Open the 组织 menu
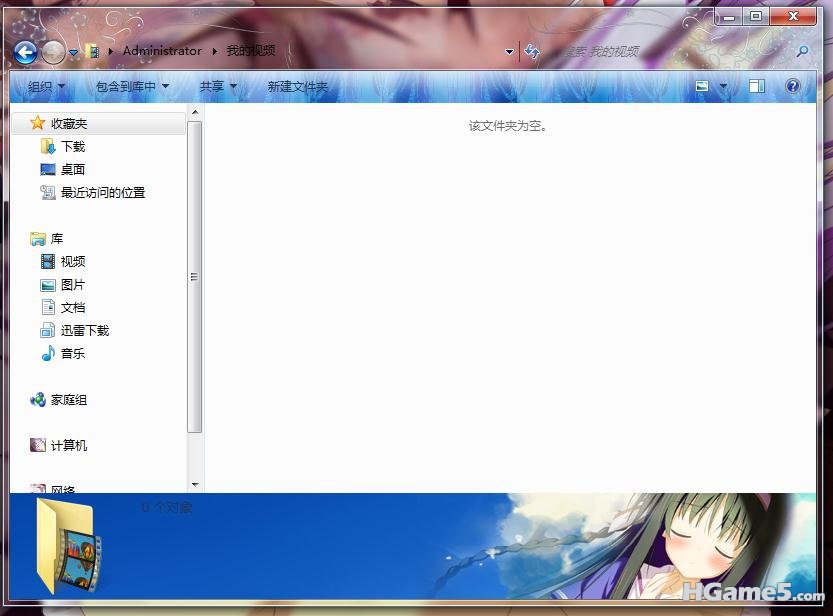Image resolution: width=833 pixels, height=616 pixels. click(x=46, y=86)
